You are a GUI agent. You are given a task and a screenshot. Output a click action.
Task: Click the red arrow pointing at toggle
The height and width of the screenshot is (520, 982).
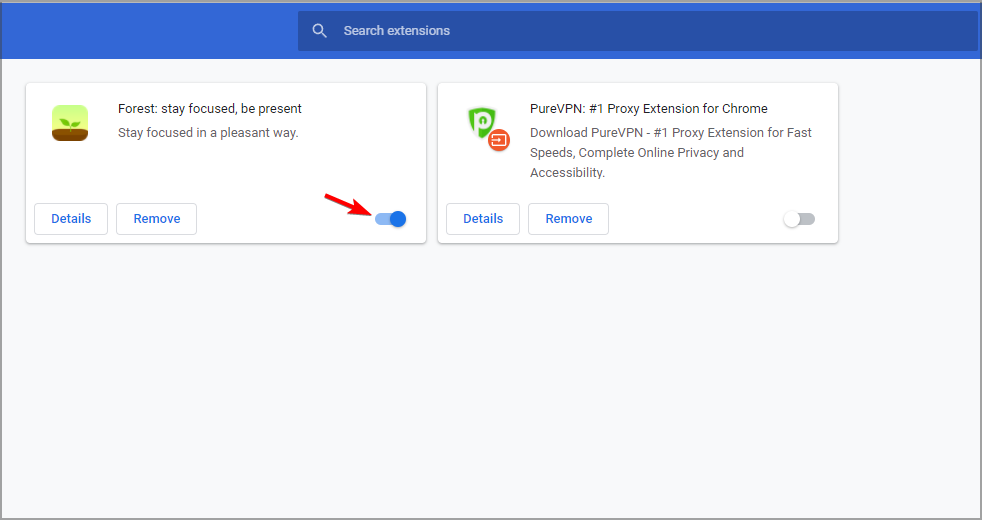348,204
